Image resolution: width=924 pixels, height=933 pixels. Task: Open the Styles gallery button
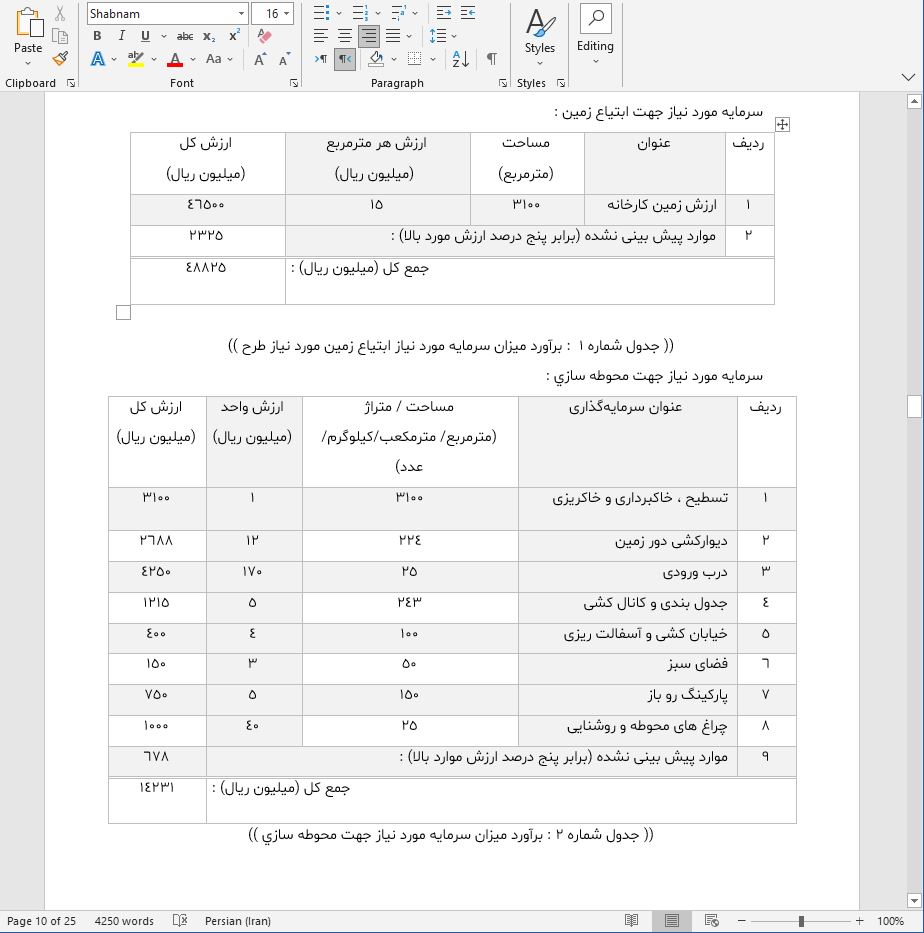[540, 37]
